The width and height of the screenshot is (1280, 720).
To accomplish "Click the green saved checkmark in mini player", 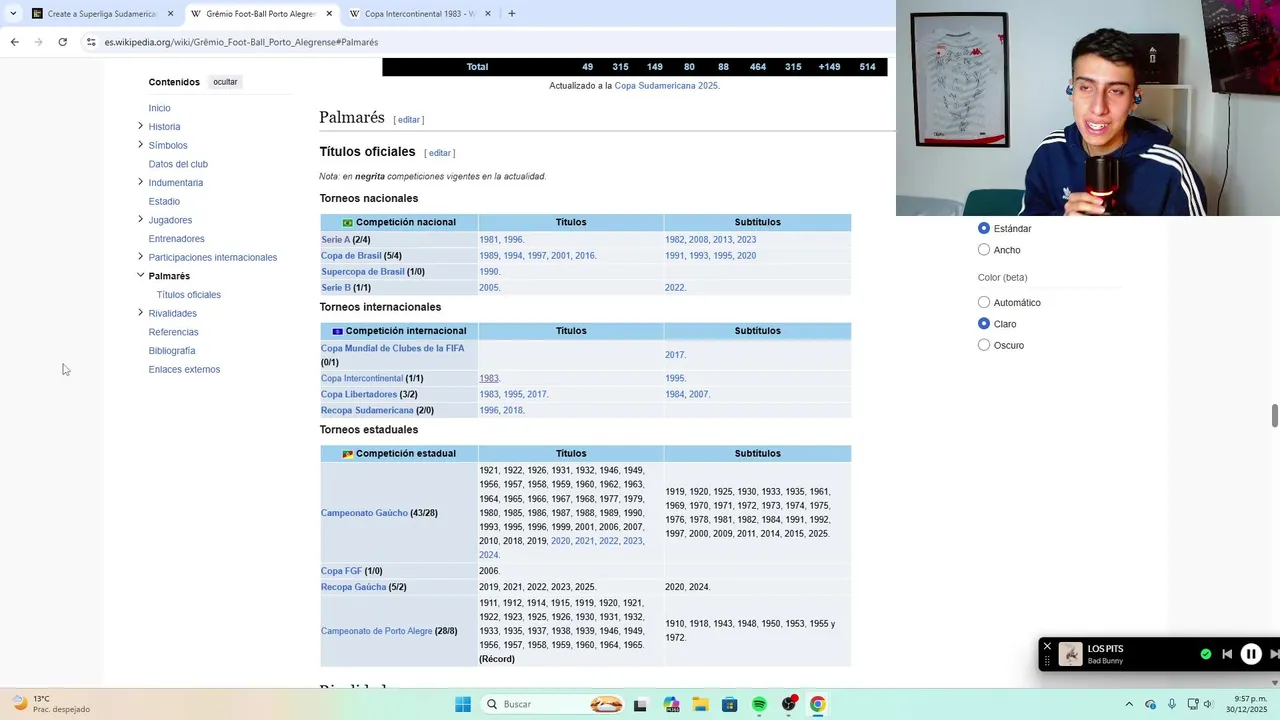I will [1205, 654].
